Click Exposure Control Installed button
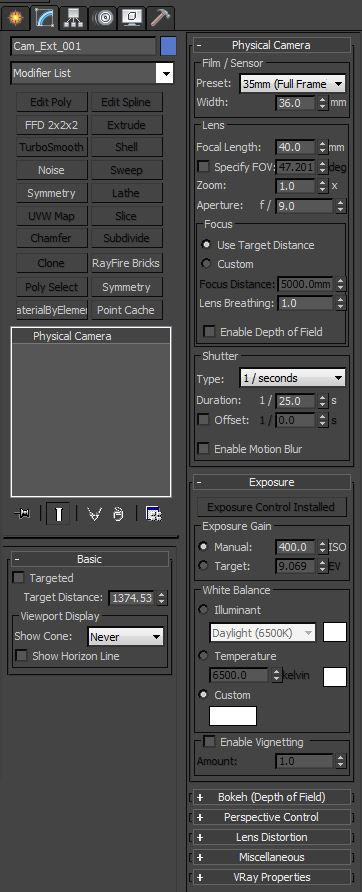Screen dimensions: 362x892 [270, 507]
